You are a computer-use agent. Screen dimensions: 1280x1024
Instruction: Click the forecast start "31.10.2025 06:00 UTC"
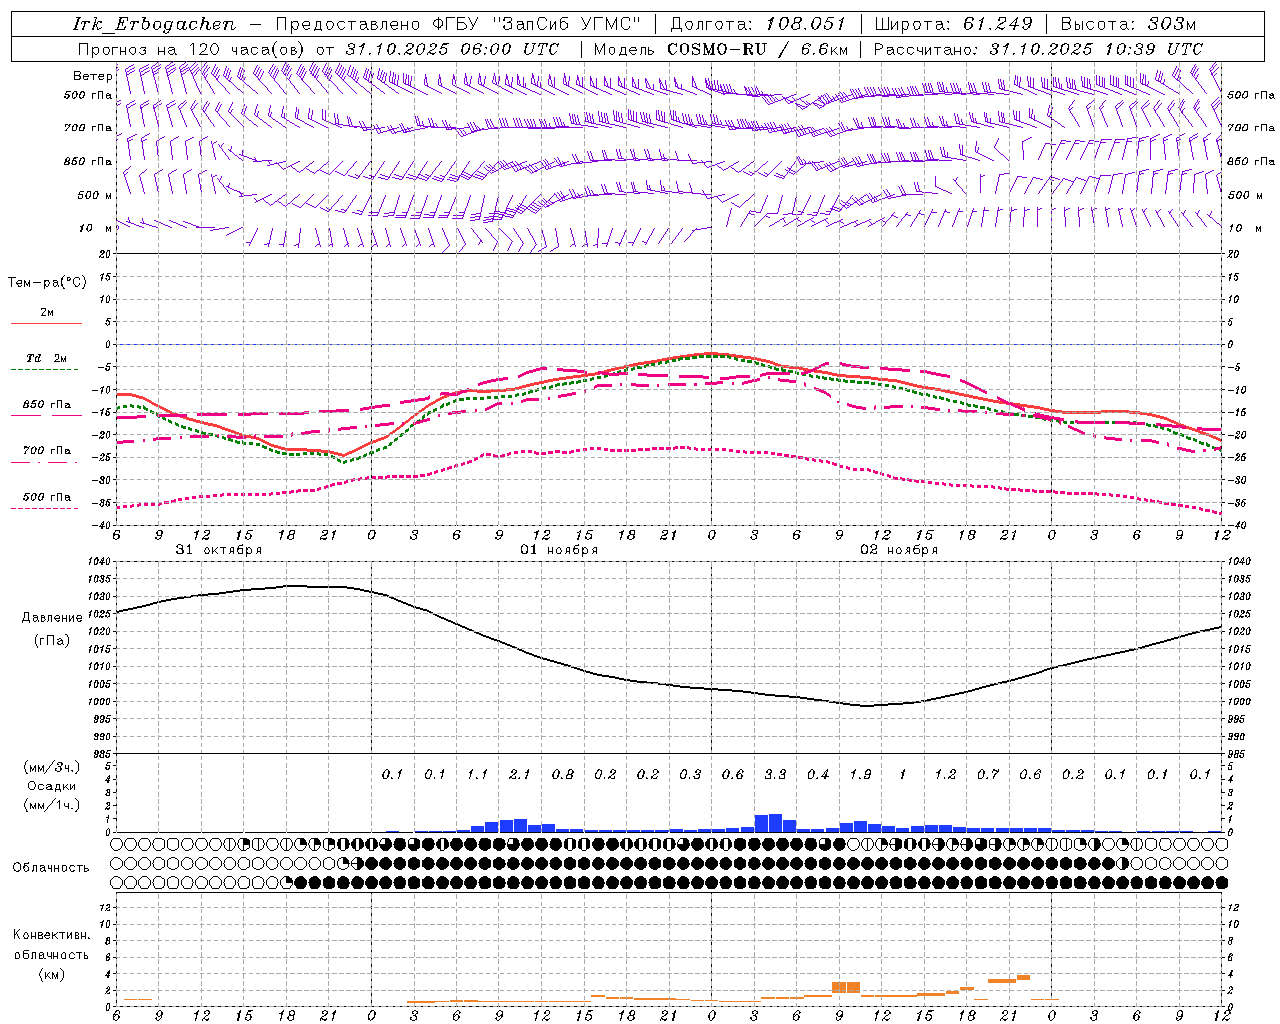point(453,49)
